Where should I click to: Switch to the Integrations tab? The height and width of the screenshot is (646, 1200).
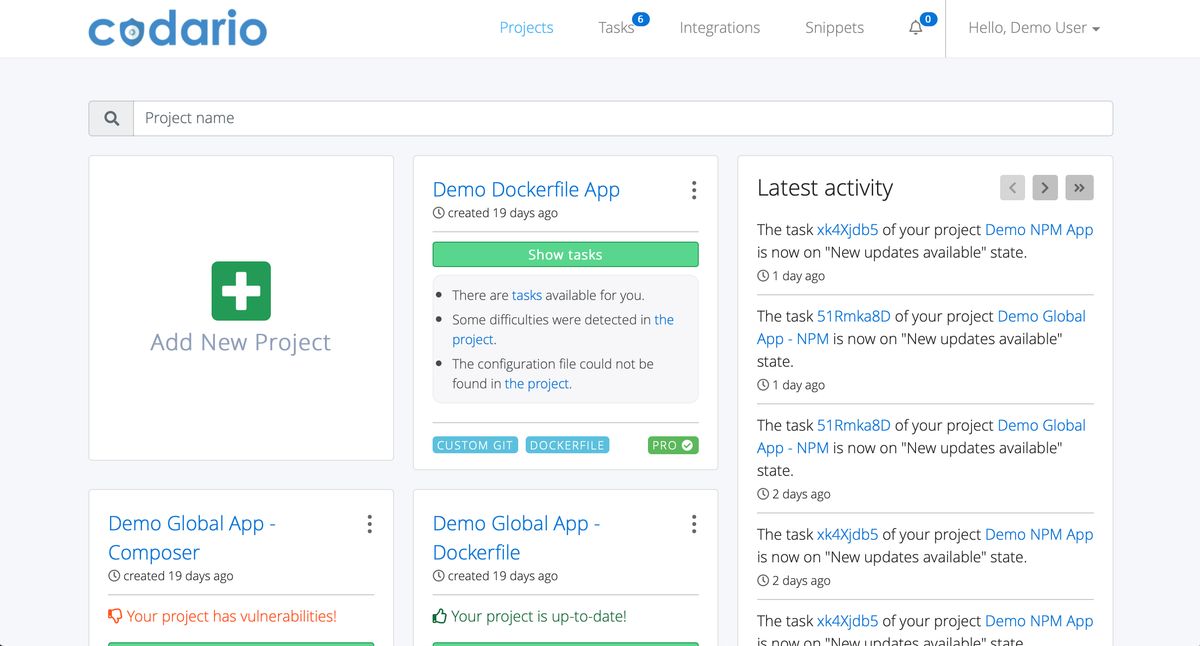tap(720, 27)
